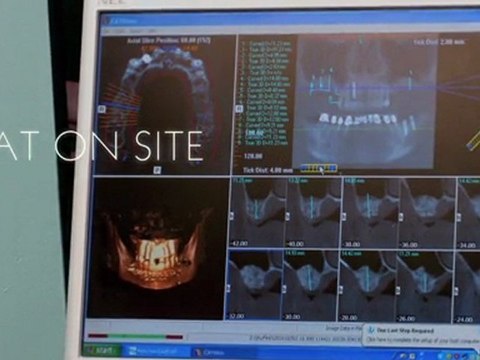The image size is (480, 360).
Task: Activate the second taskbar application button
Action: pyautogui.click(x=223, y=352)
